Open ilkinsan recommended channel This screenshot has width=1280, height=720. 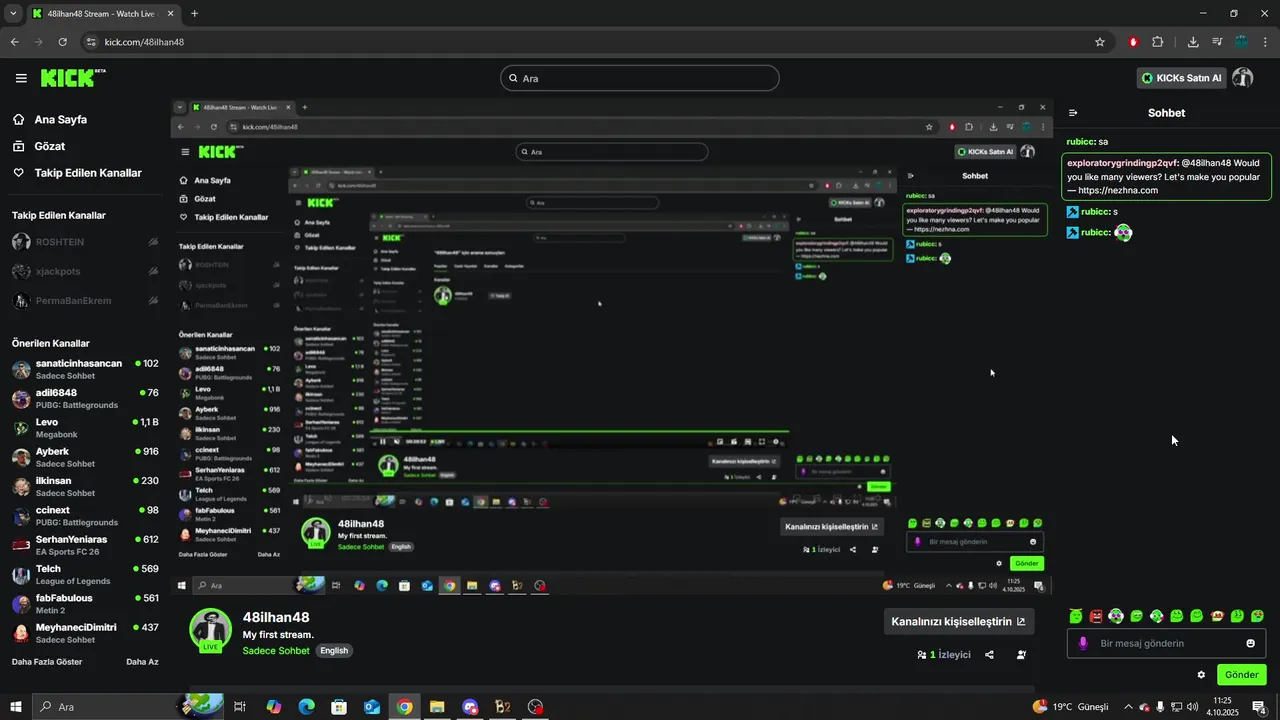coord(85,486)
